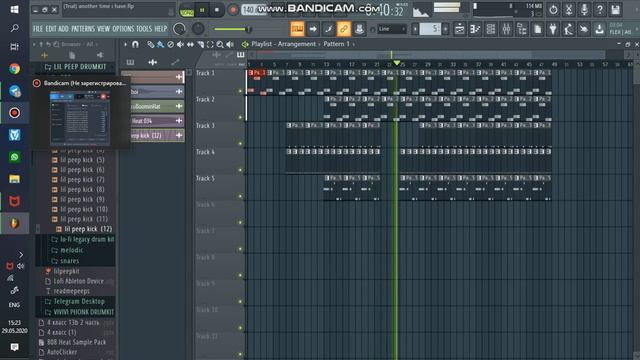
Task: Select the dashed-rectangle Select tool
Action: click(x=210, y=44)
